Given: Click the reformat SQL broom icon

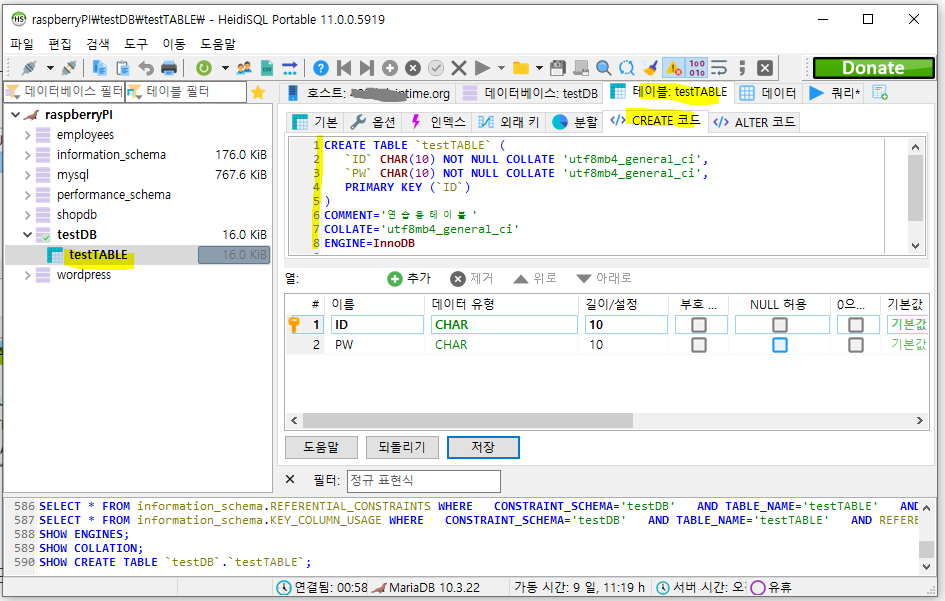Looking at the screenshot, I should click(650, 68).
